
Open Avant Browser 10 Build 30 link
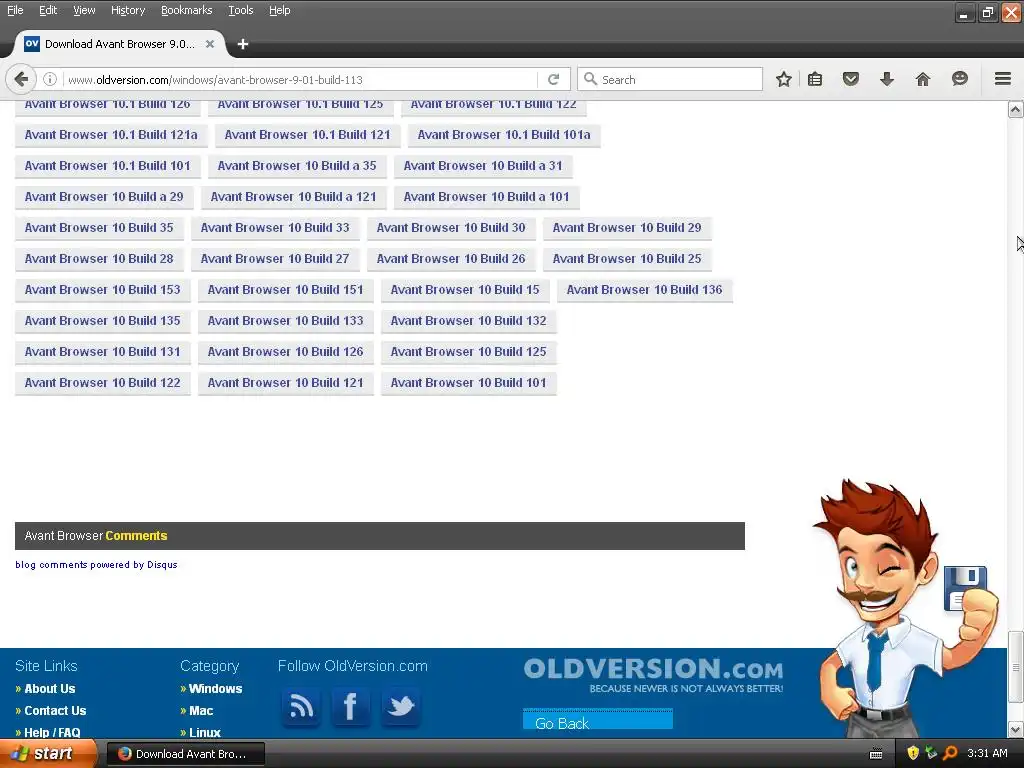click(451, 228)
